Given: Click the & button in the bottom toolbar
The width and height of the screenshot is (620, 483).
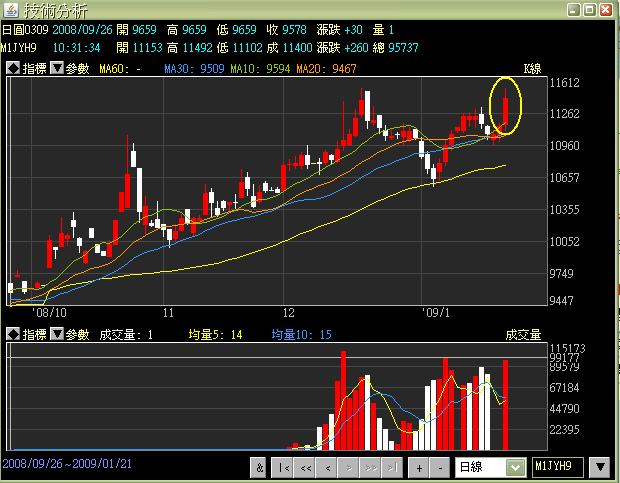Looking at the screenshot, I should (x=259, y=468).
